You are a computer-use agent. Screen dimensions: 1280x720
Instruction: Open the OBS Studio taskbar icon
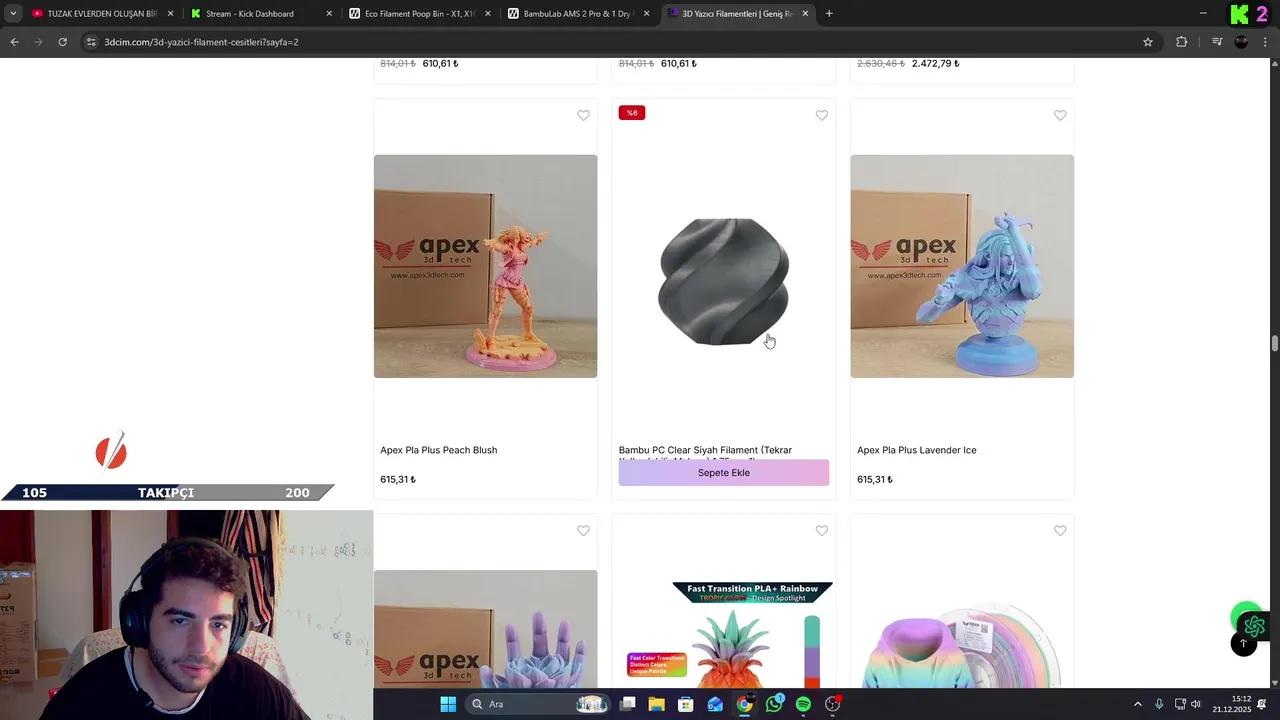click(x=833, y=704)
